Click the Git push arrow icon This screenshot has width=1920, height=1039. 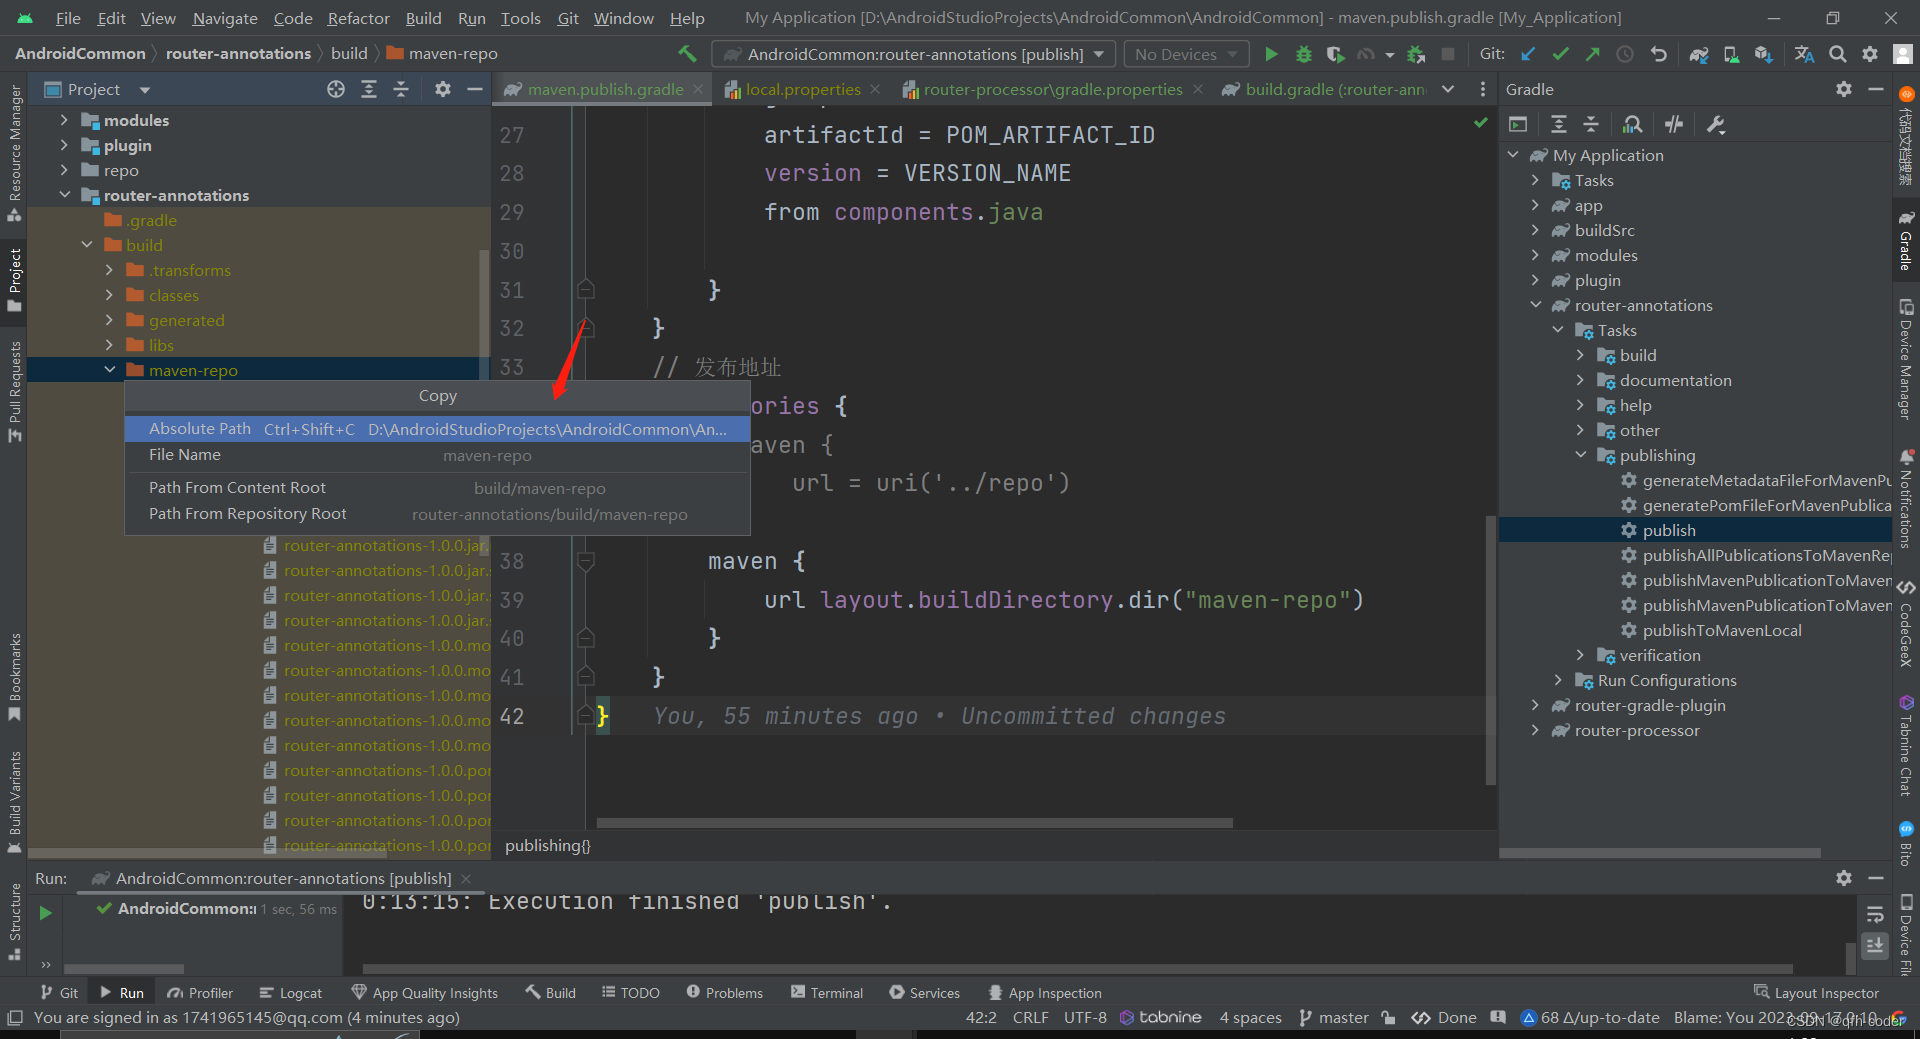(x=1592, y=54)
